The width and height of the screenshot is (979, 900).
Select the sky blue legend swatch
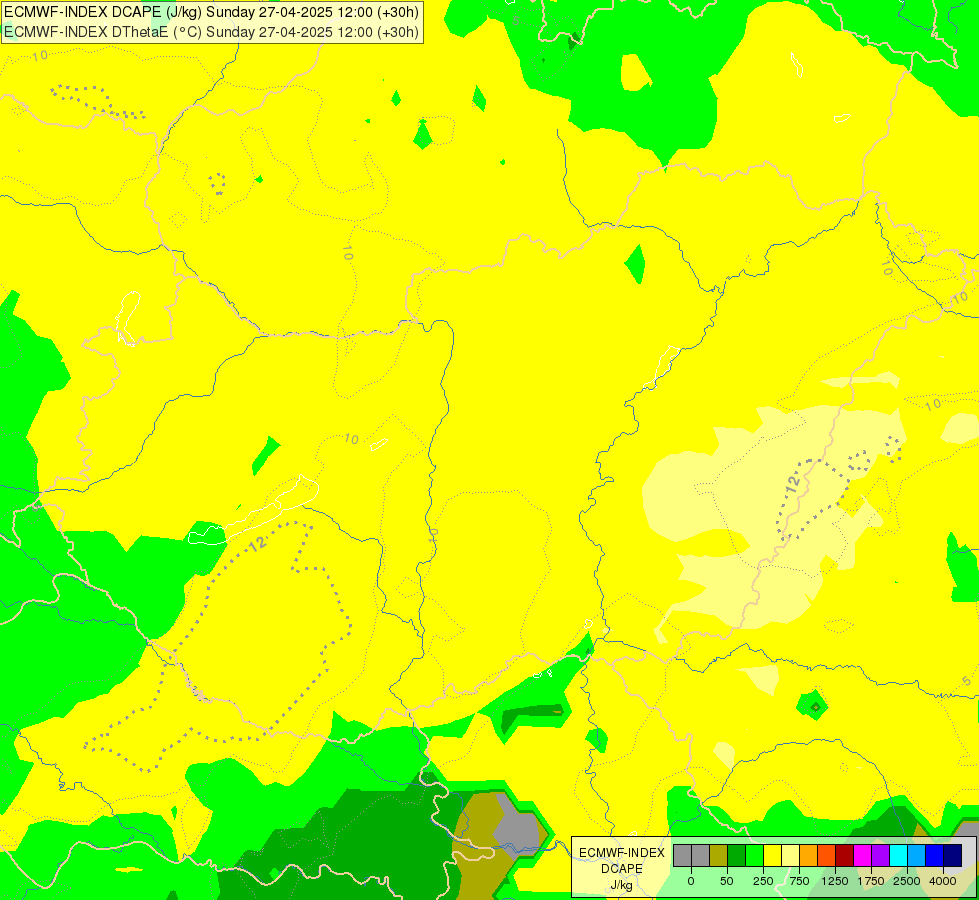[x=917, y=855]
